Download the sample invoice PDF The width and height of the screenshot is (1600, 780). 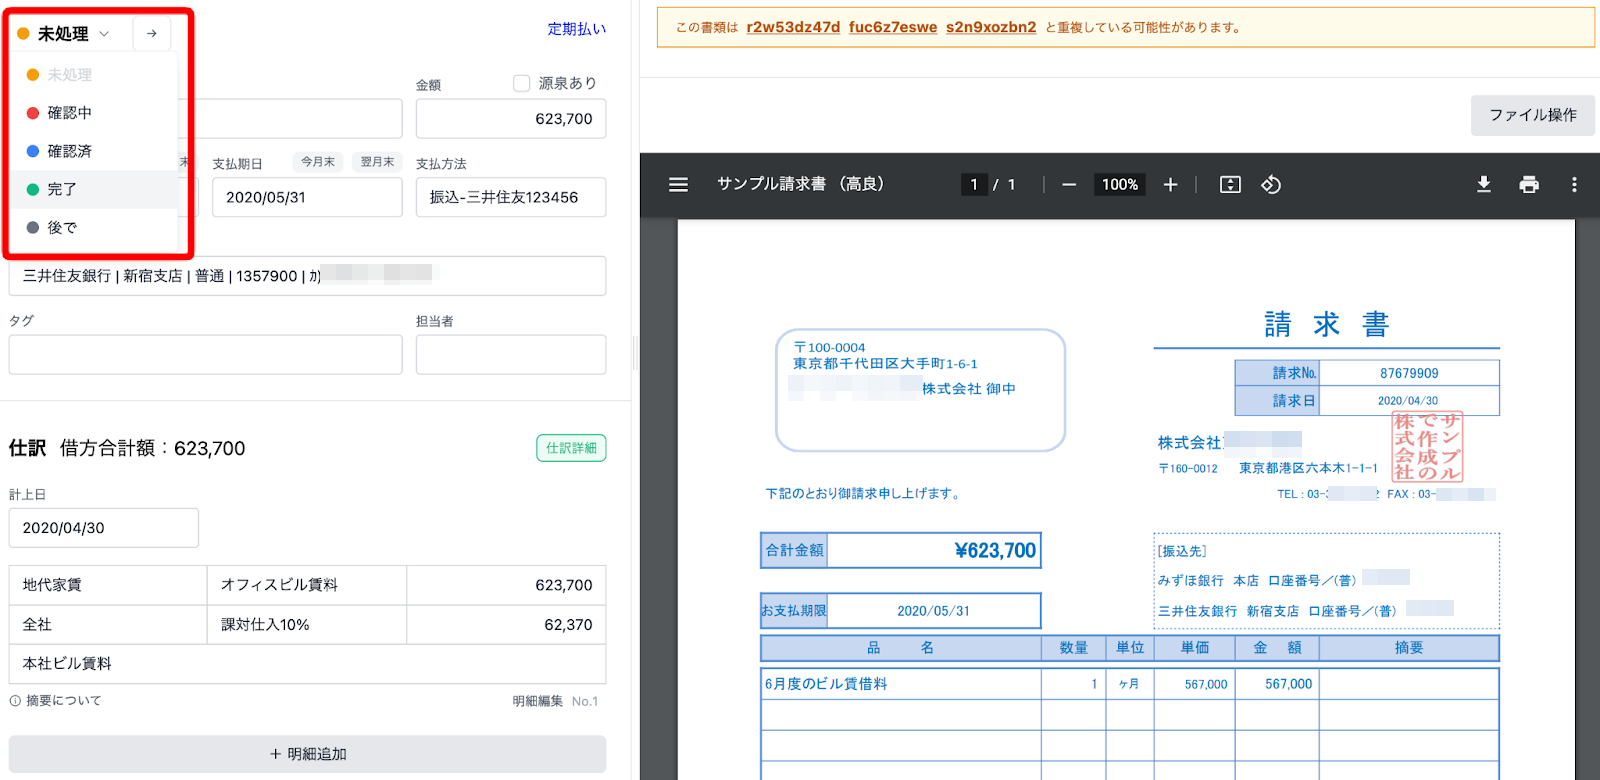pos(1484,185)
